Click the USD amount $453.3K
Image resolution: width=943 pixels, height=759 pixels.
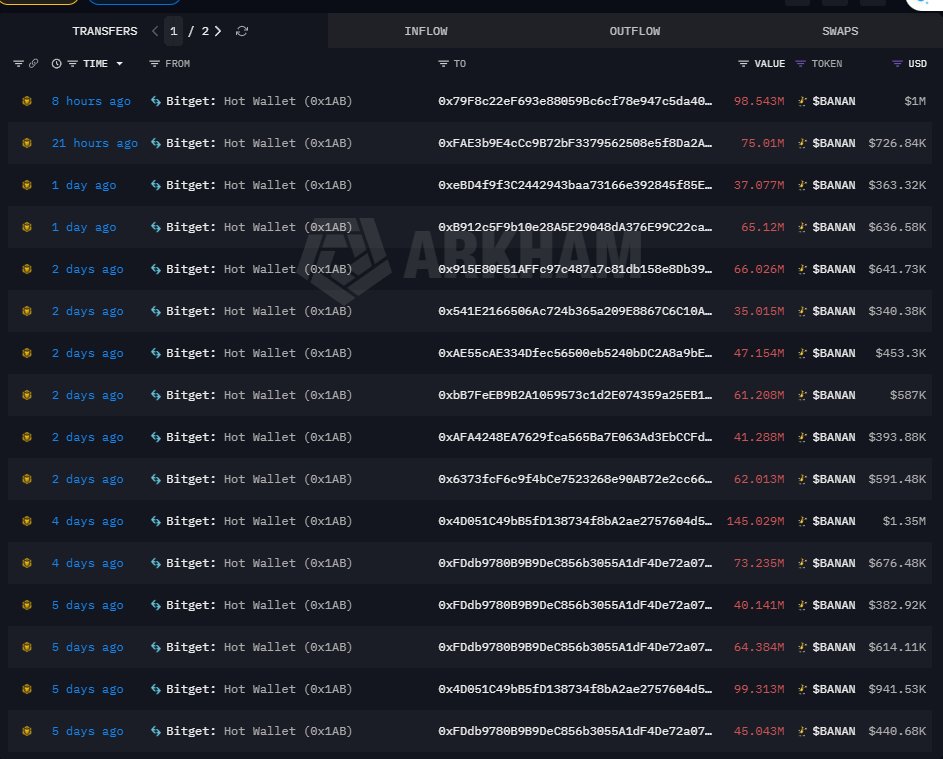[x=900, y=353]
